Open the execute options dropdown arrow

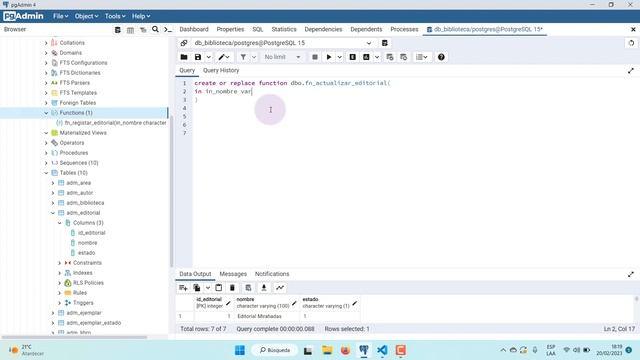(340, 57)
